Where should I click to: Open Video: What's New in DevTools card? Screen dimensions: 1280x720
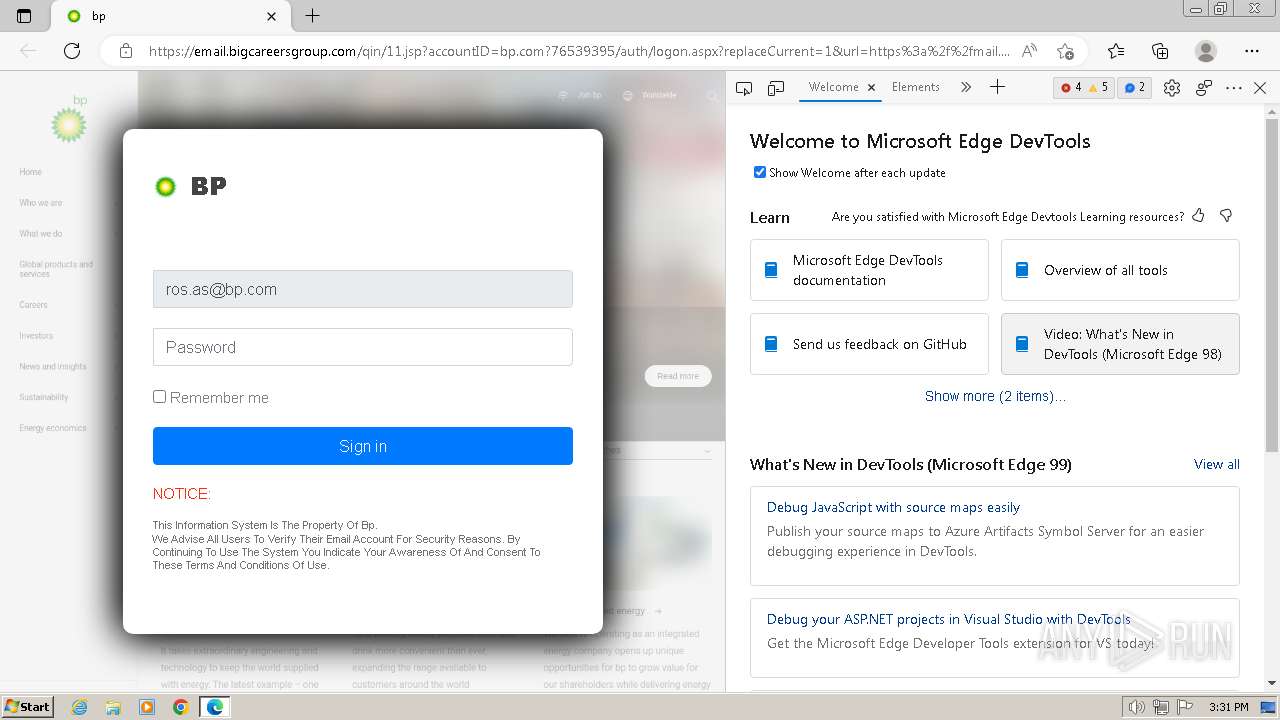[x=1120, y=344]
